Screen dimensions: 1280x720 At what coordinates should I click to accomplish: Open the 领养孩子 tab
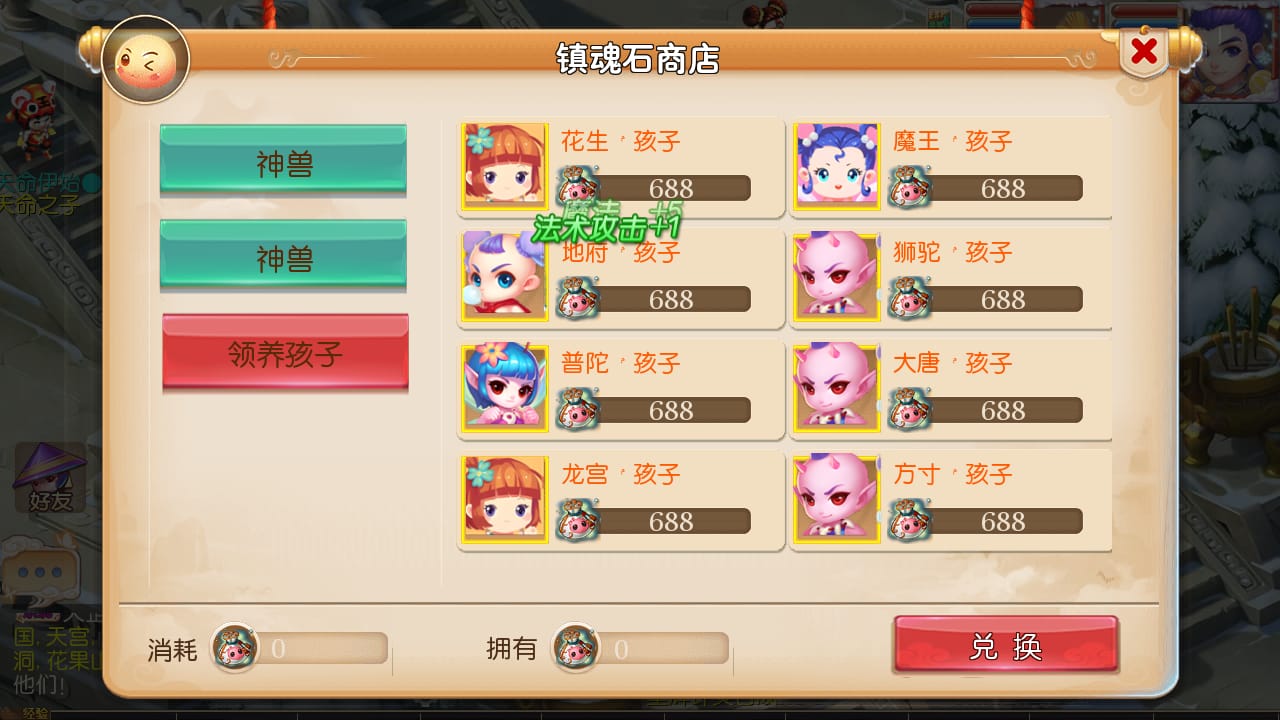coord(285,352)
